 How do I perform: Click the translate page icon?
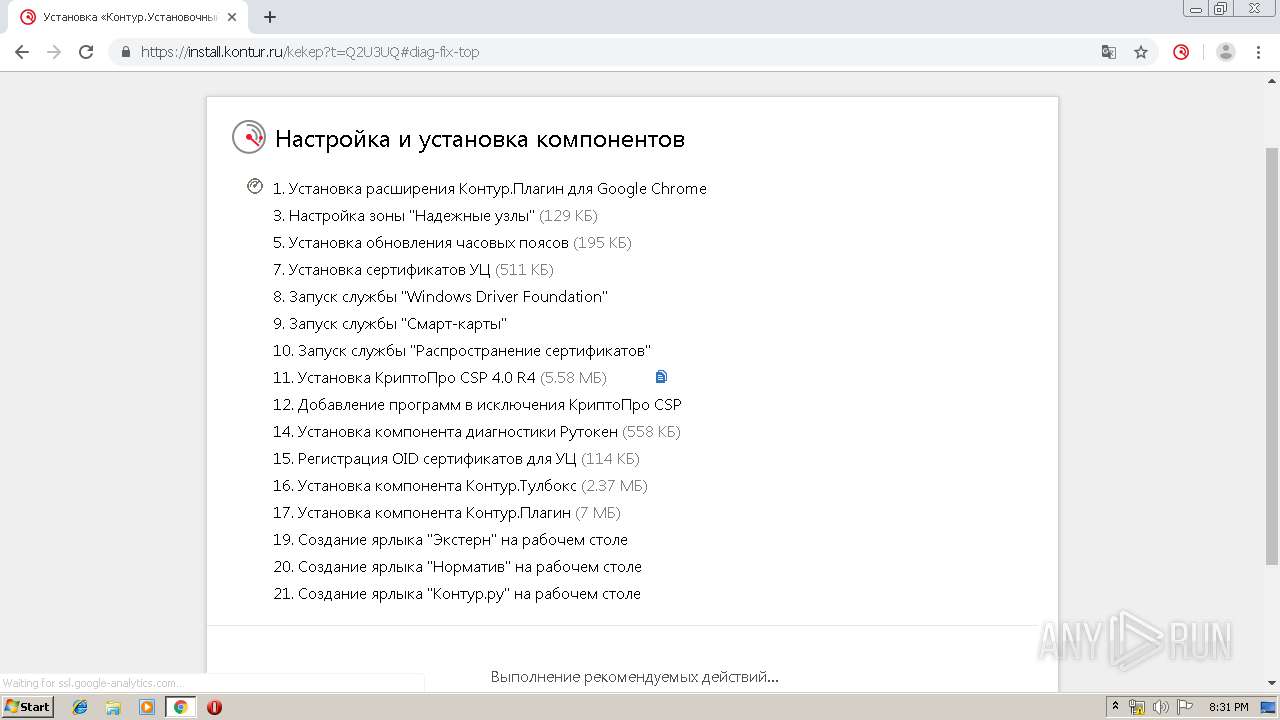tap(1109, 52)
